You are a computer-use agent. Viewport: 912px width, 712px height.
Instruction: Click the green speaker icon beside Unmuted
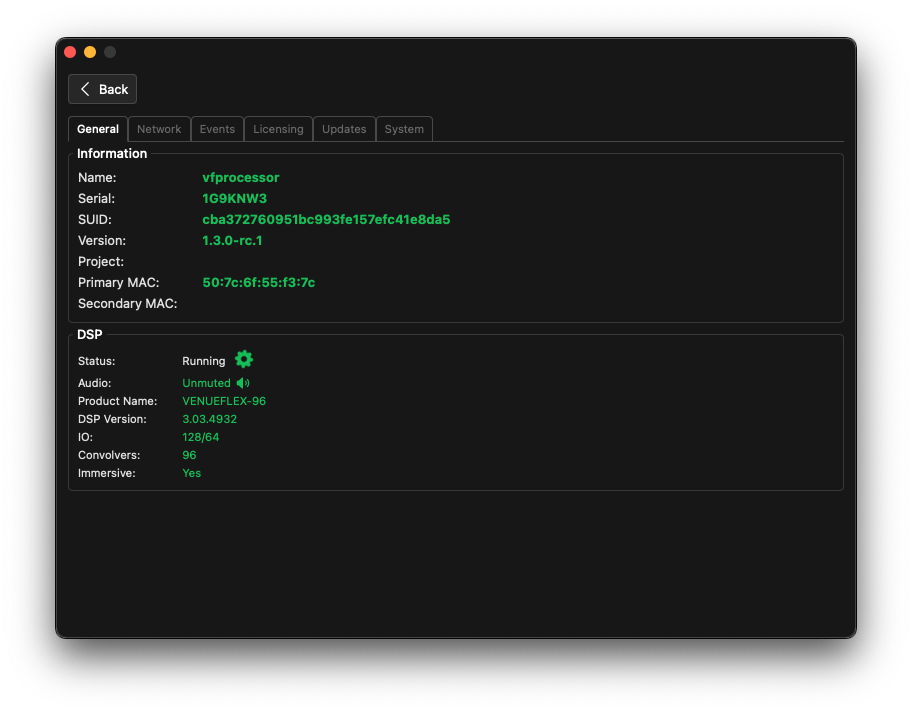click(243, 383)
